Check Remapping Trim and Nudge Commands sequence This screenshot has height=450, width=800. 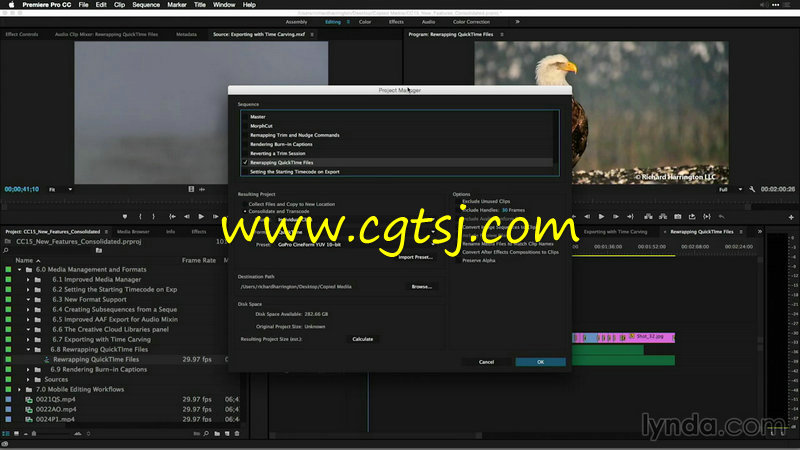click(x=245, y=135)
